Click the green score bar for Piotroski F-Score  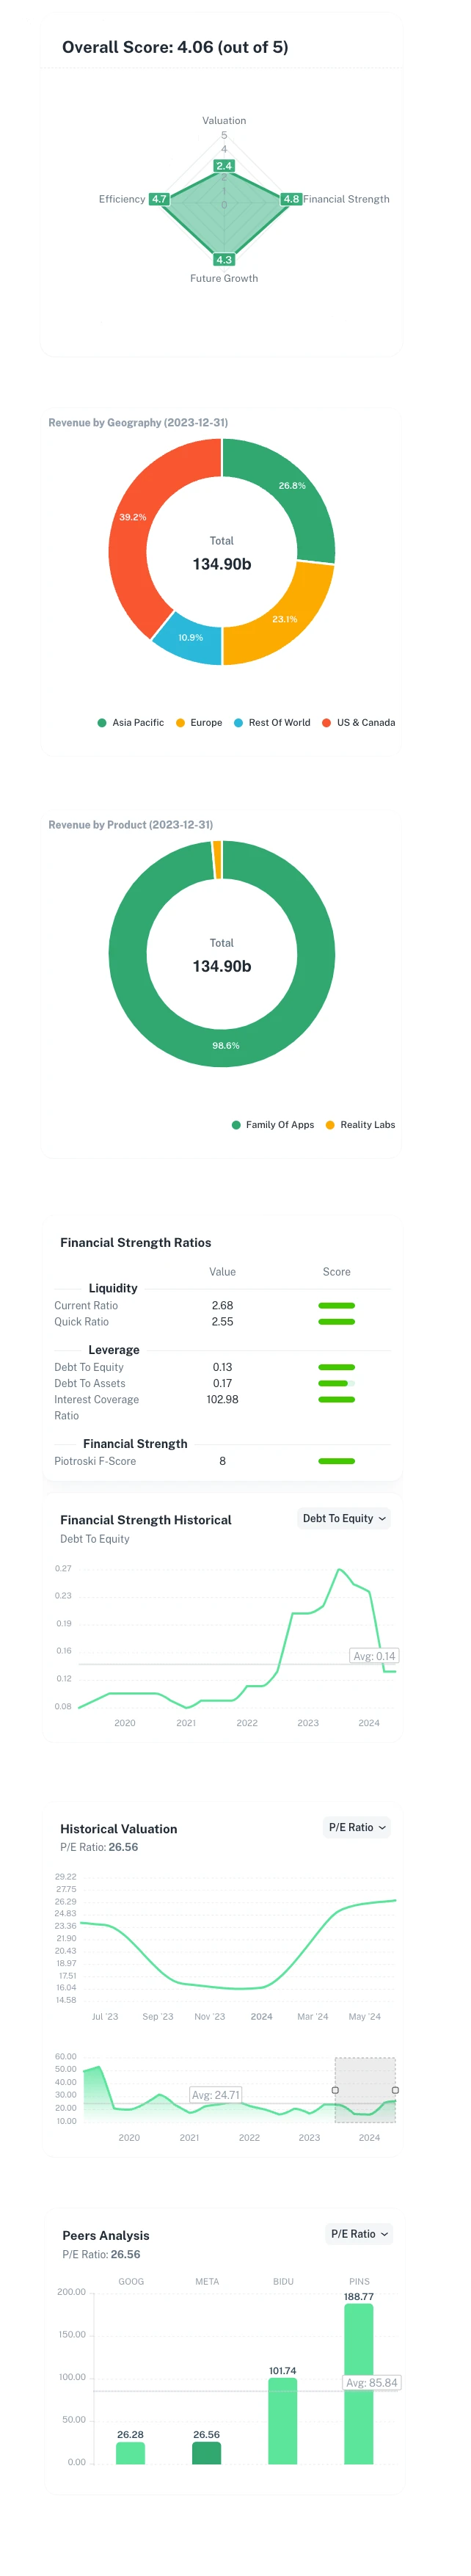pos(337,1461)
